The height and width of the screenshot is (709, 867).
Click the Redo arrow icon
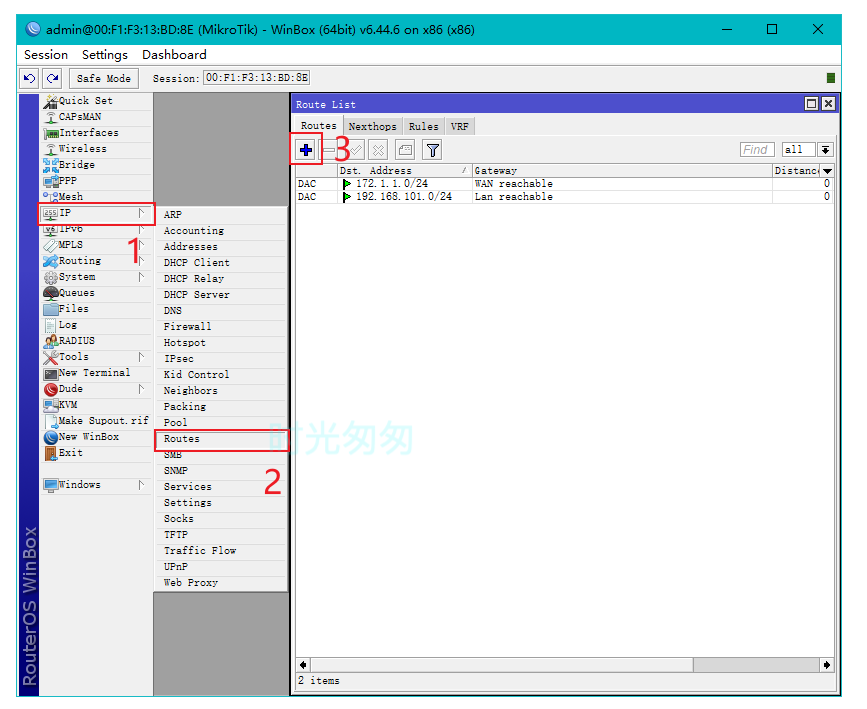coord(53,78)
